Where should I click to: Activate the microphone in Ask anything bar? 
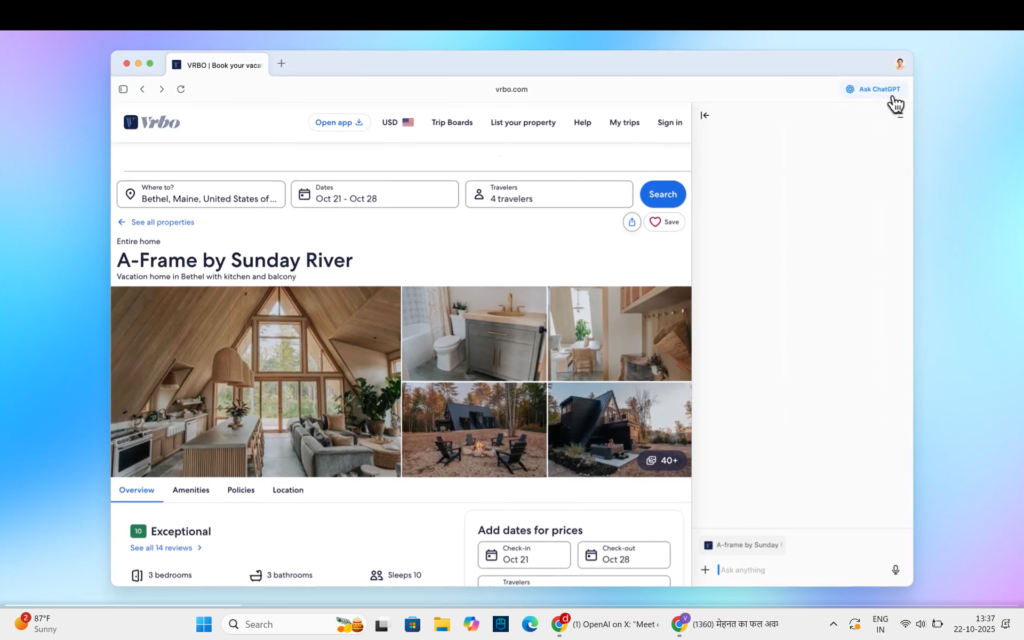click(895, 569)
